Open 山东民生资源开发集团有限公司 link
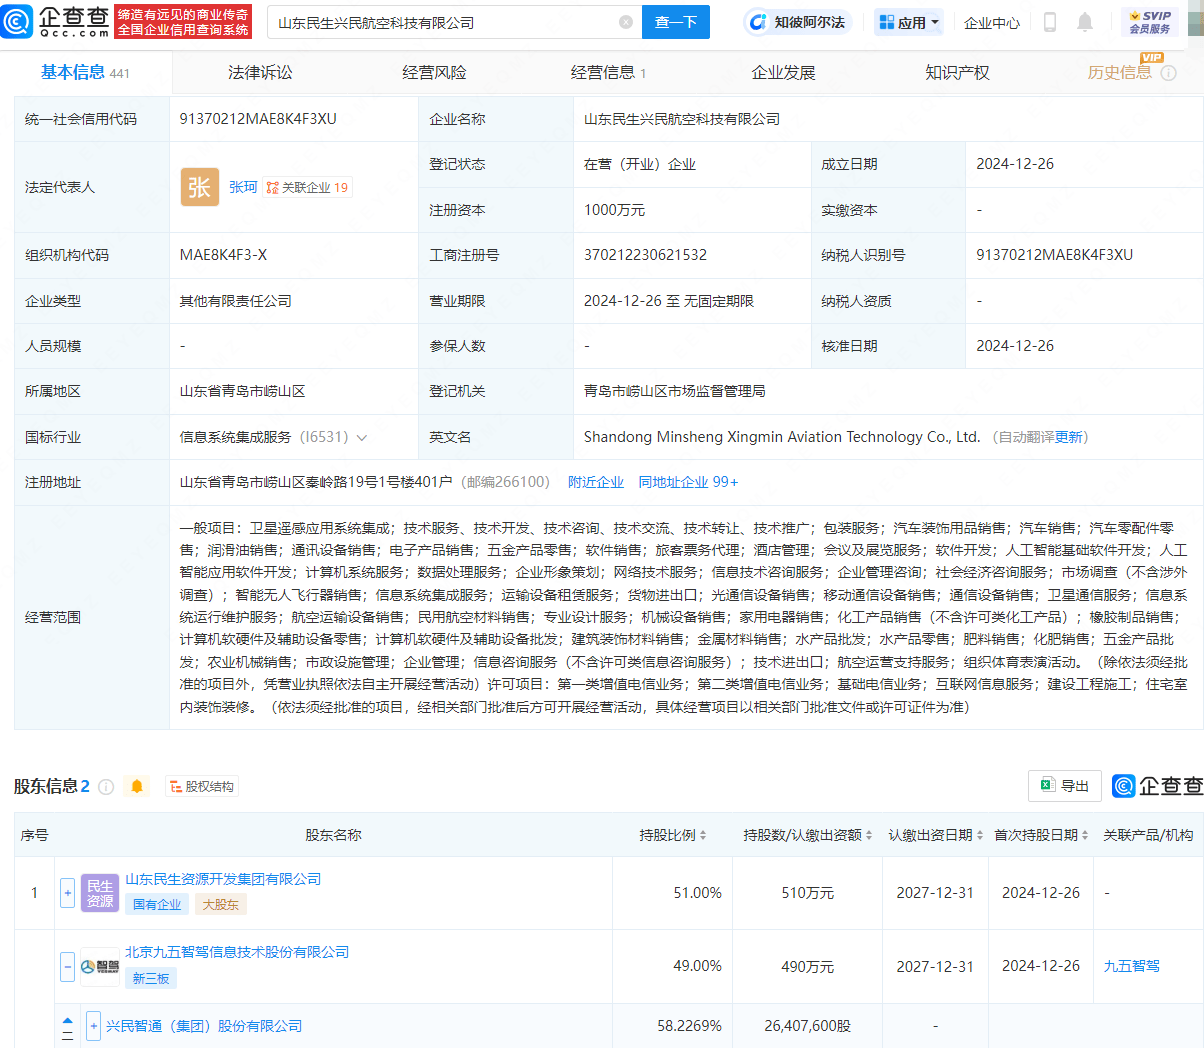The width and height of the screenshot is (1204, 1048). (223, 879)
